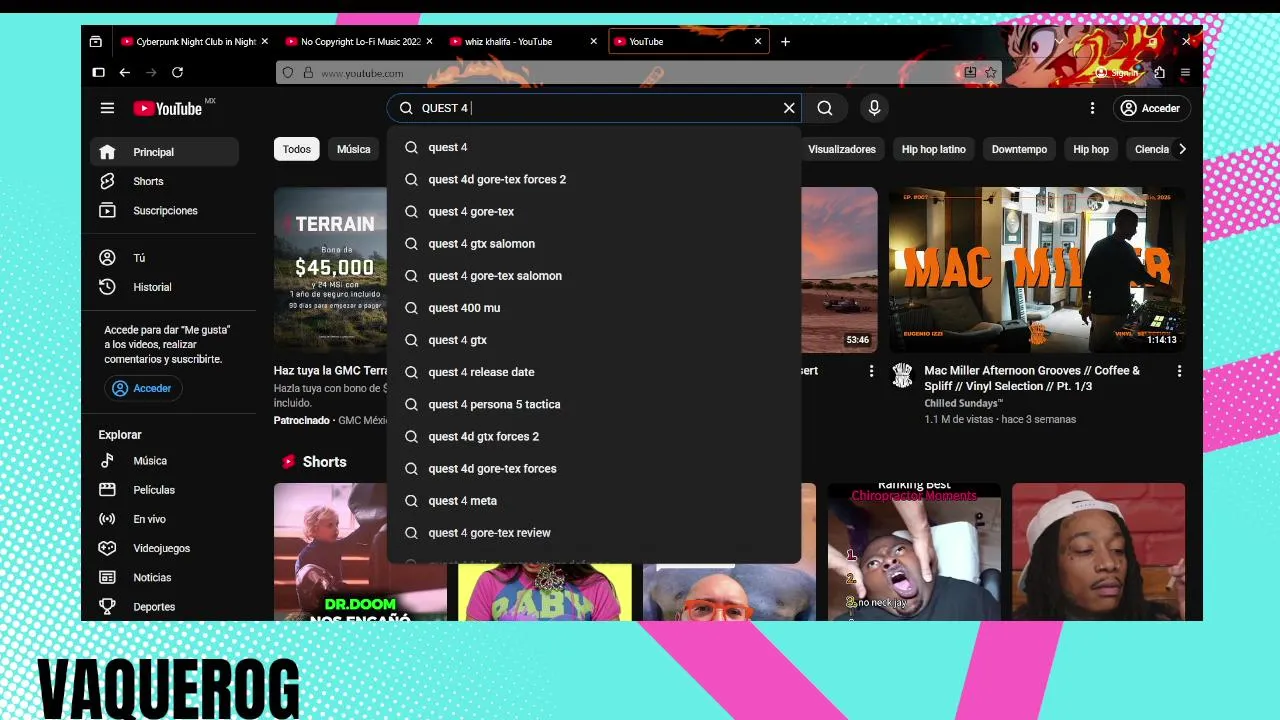Open Principal in the sidebar

164,152
